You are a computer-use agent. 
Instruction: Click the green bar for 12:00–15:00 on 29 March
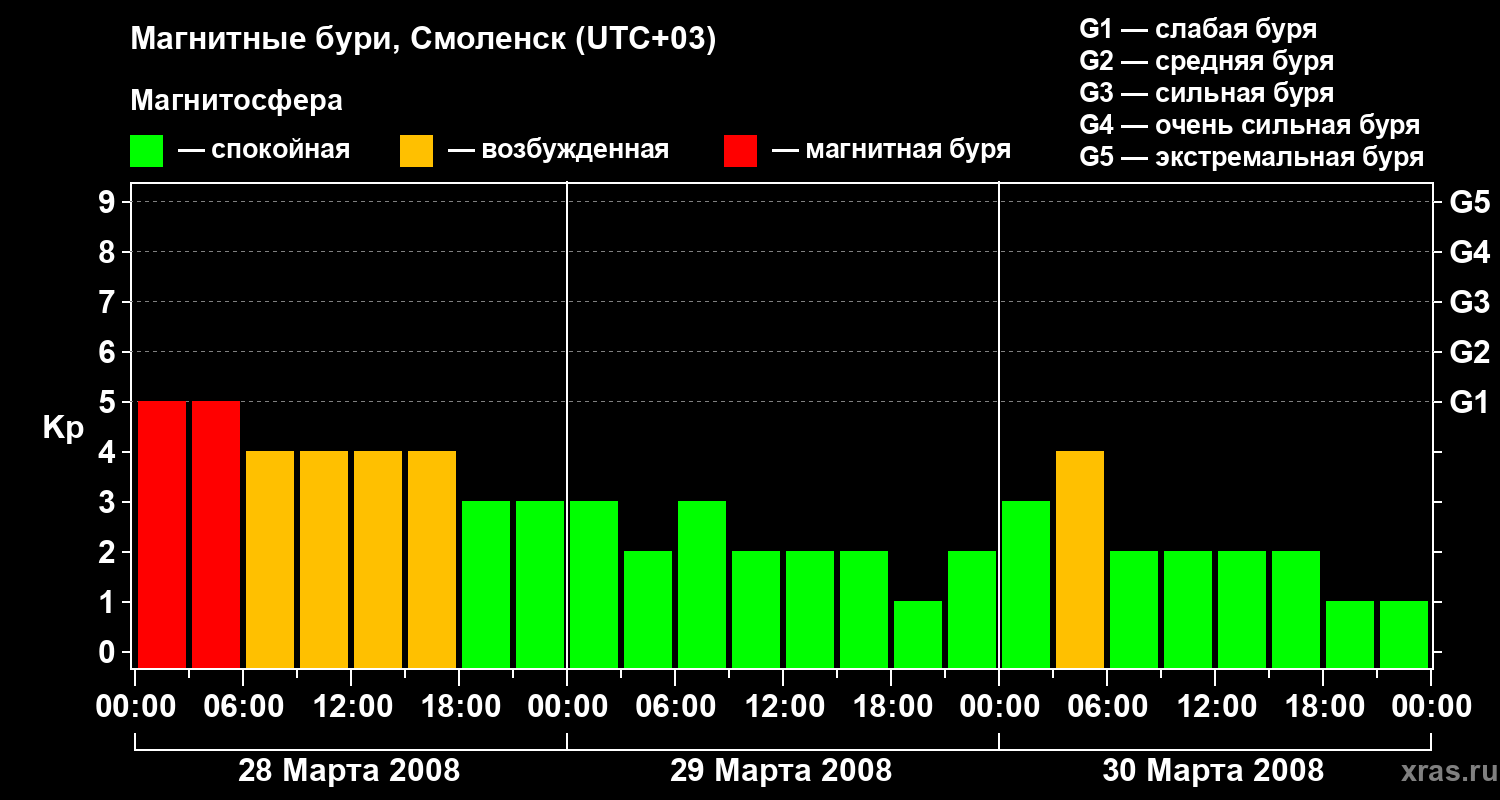coord(810,609)
